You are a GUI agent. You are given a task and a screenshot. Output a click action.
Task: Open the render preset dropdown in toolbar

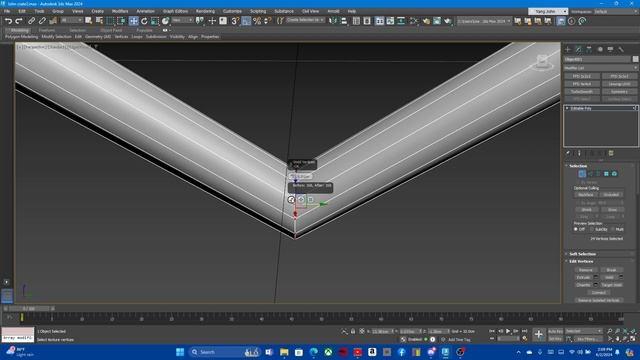pyautogui.click(x=484, y=21)
